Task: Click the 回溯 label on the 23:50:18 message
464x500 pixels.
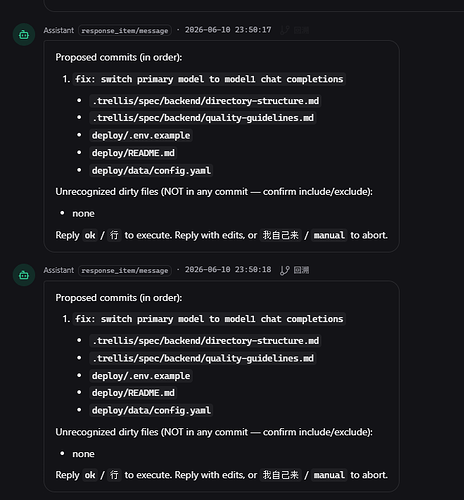Action: coord(301,270)
